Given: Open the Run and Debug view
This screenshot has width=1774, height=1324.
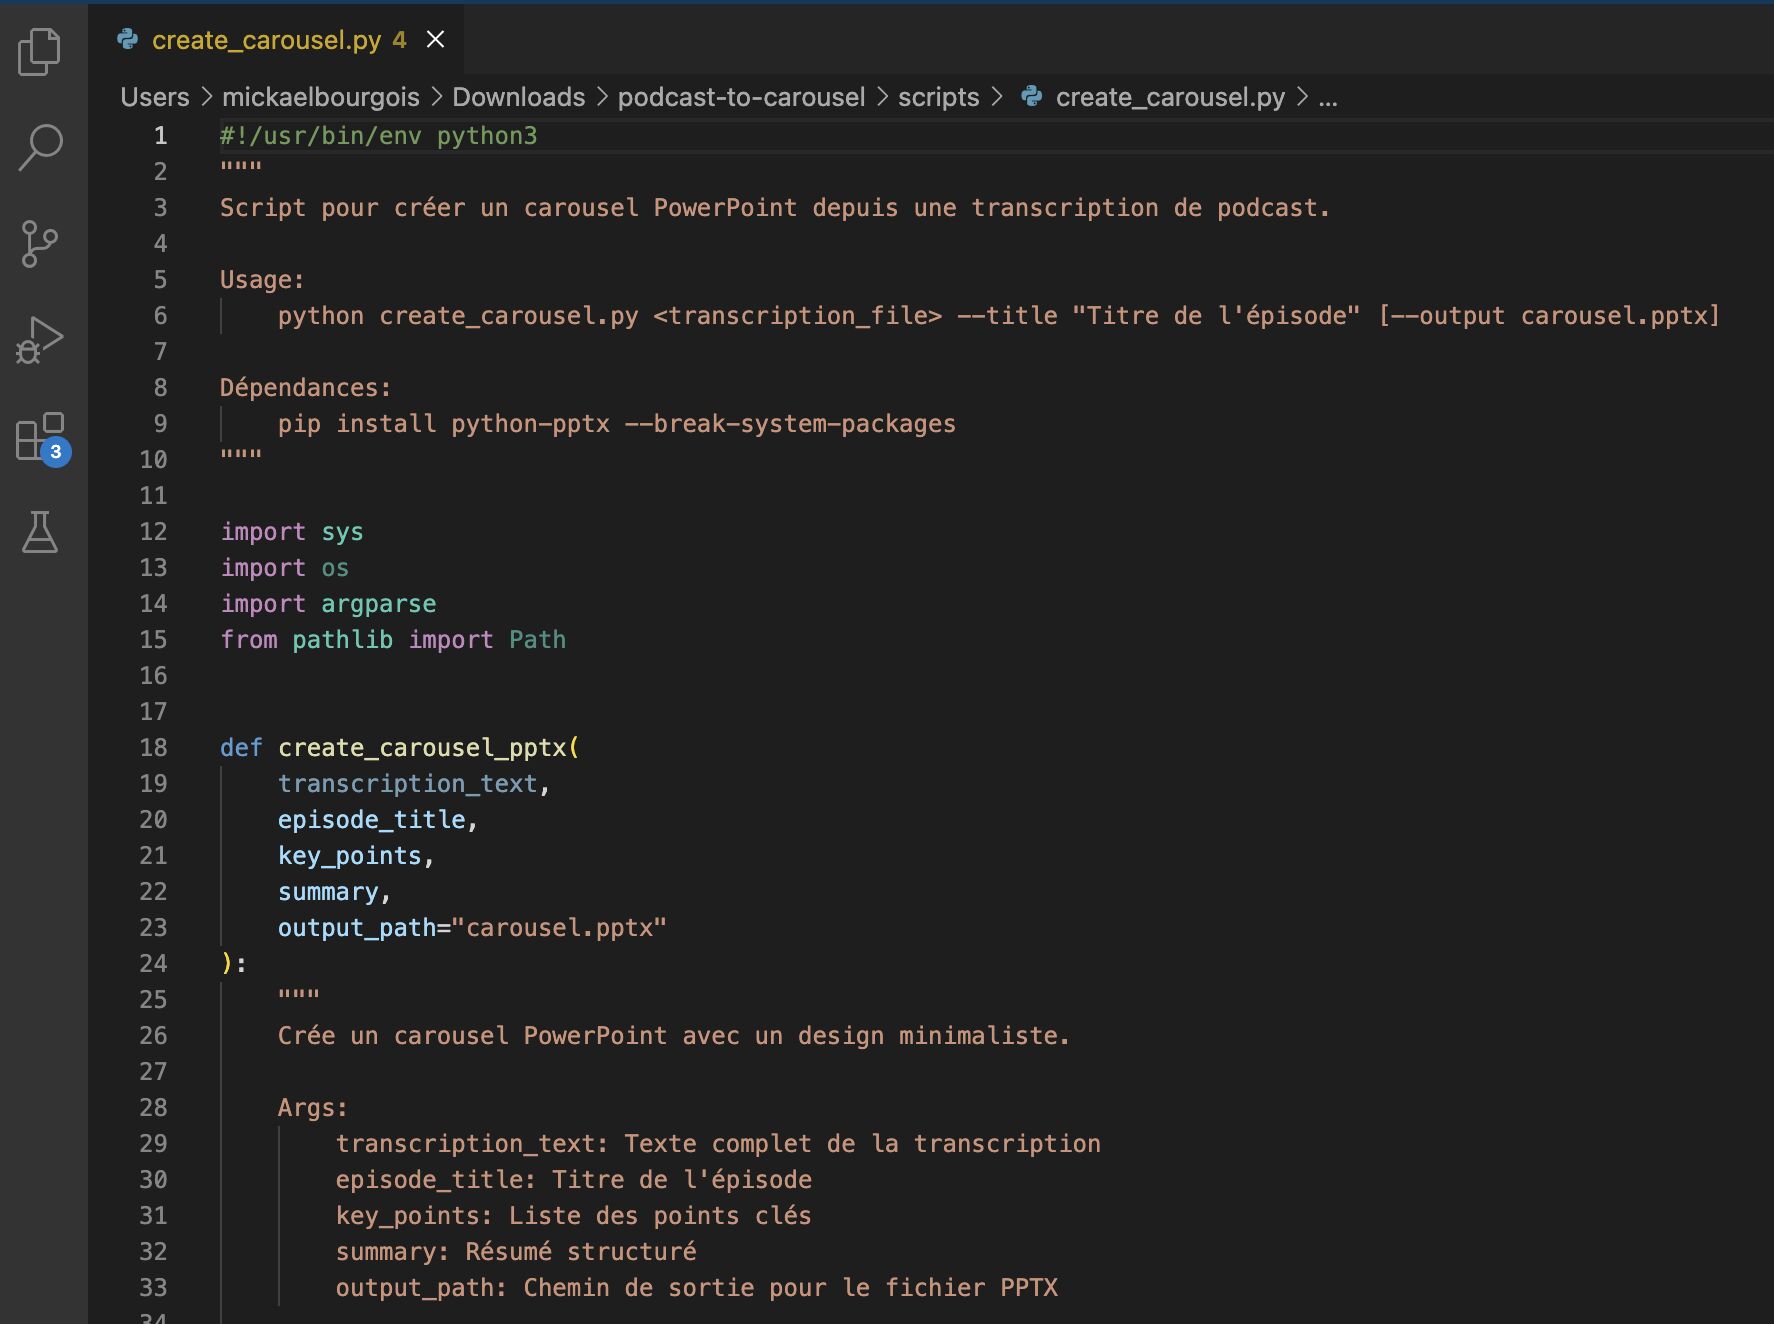Looking at the screenshot, I should (x=40, y=340).
